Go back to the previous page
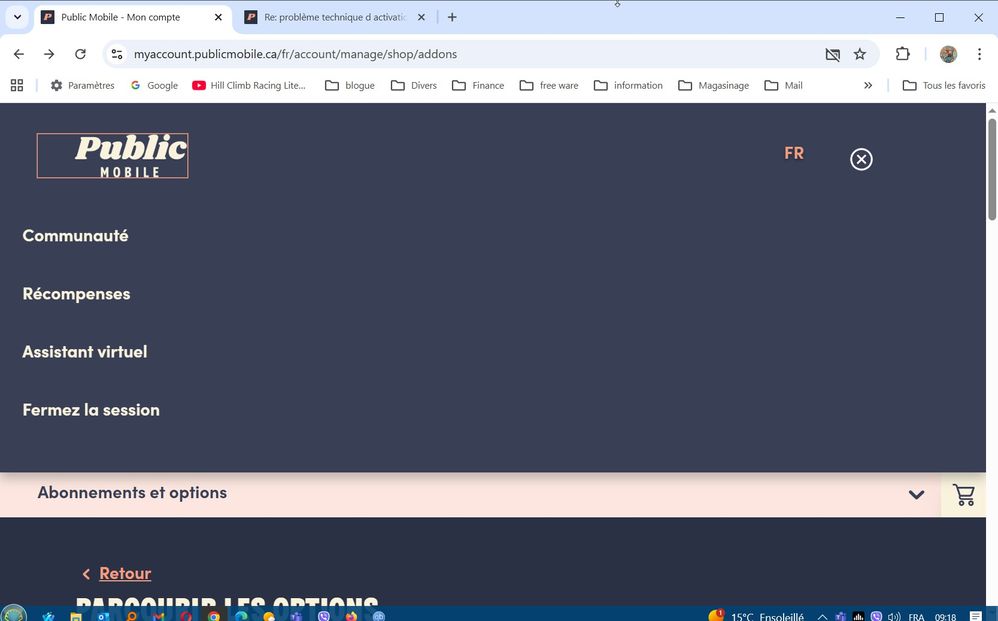 pos(18,54)
